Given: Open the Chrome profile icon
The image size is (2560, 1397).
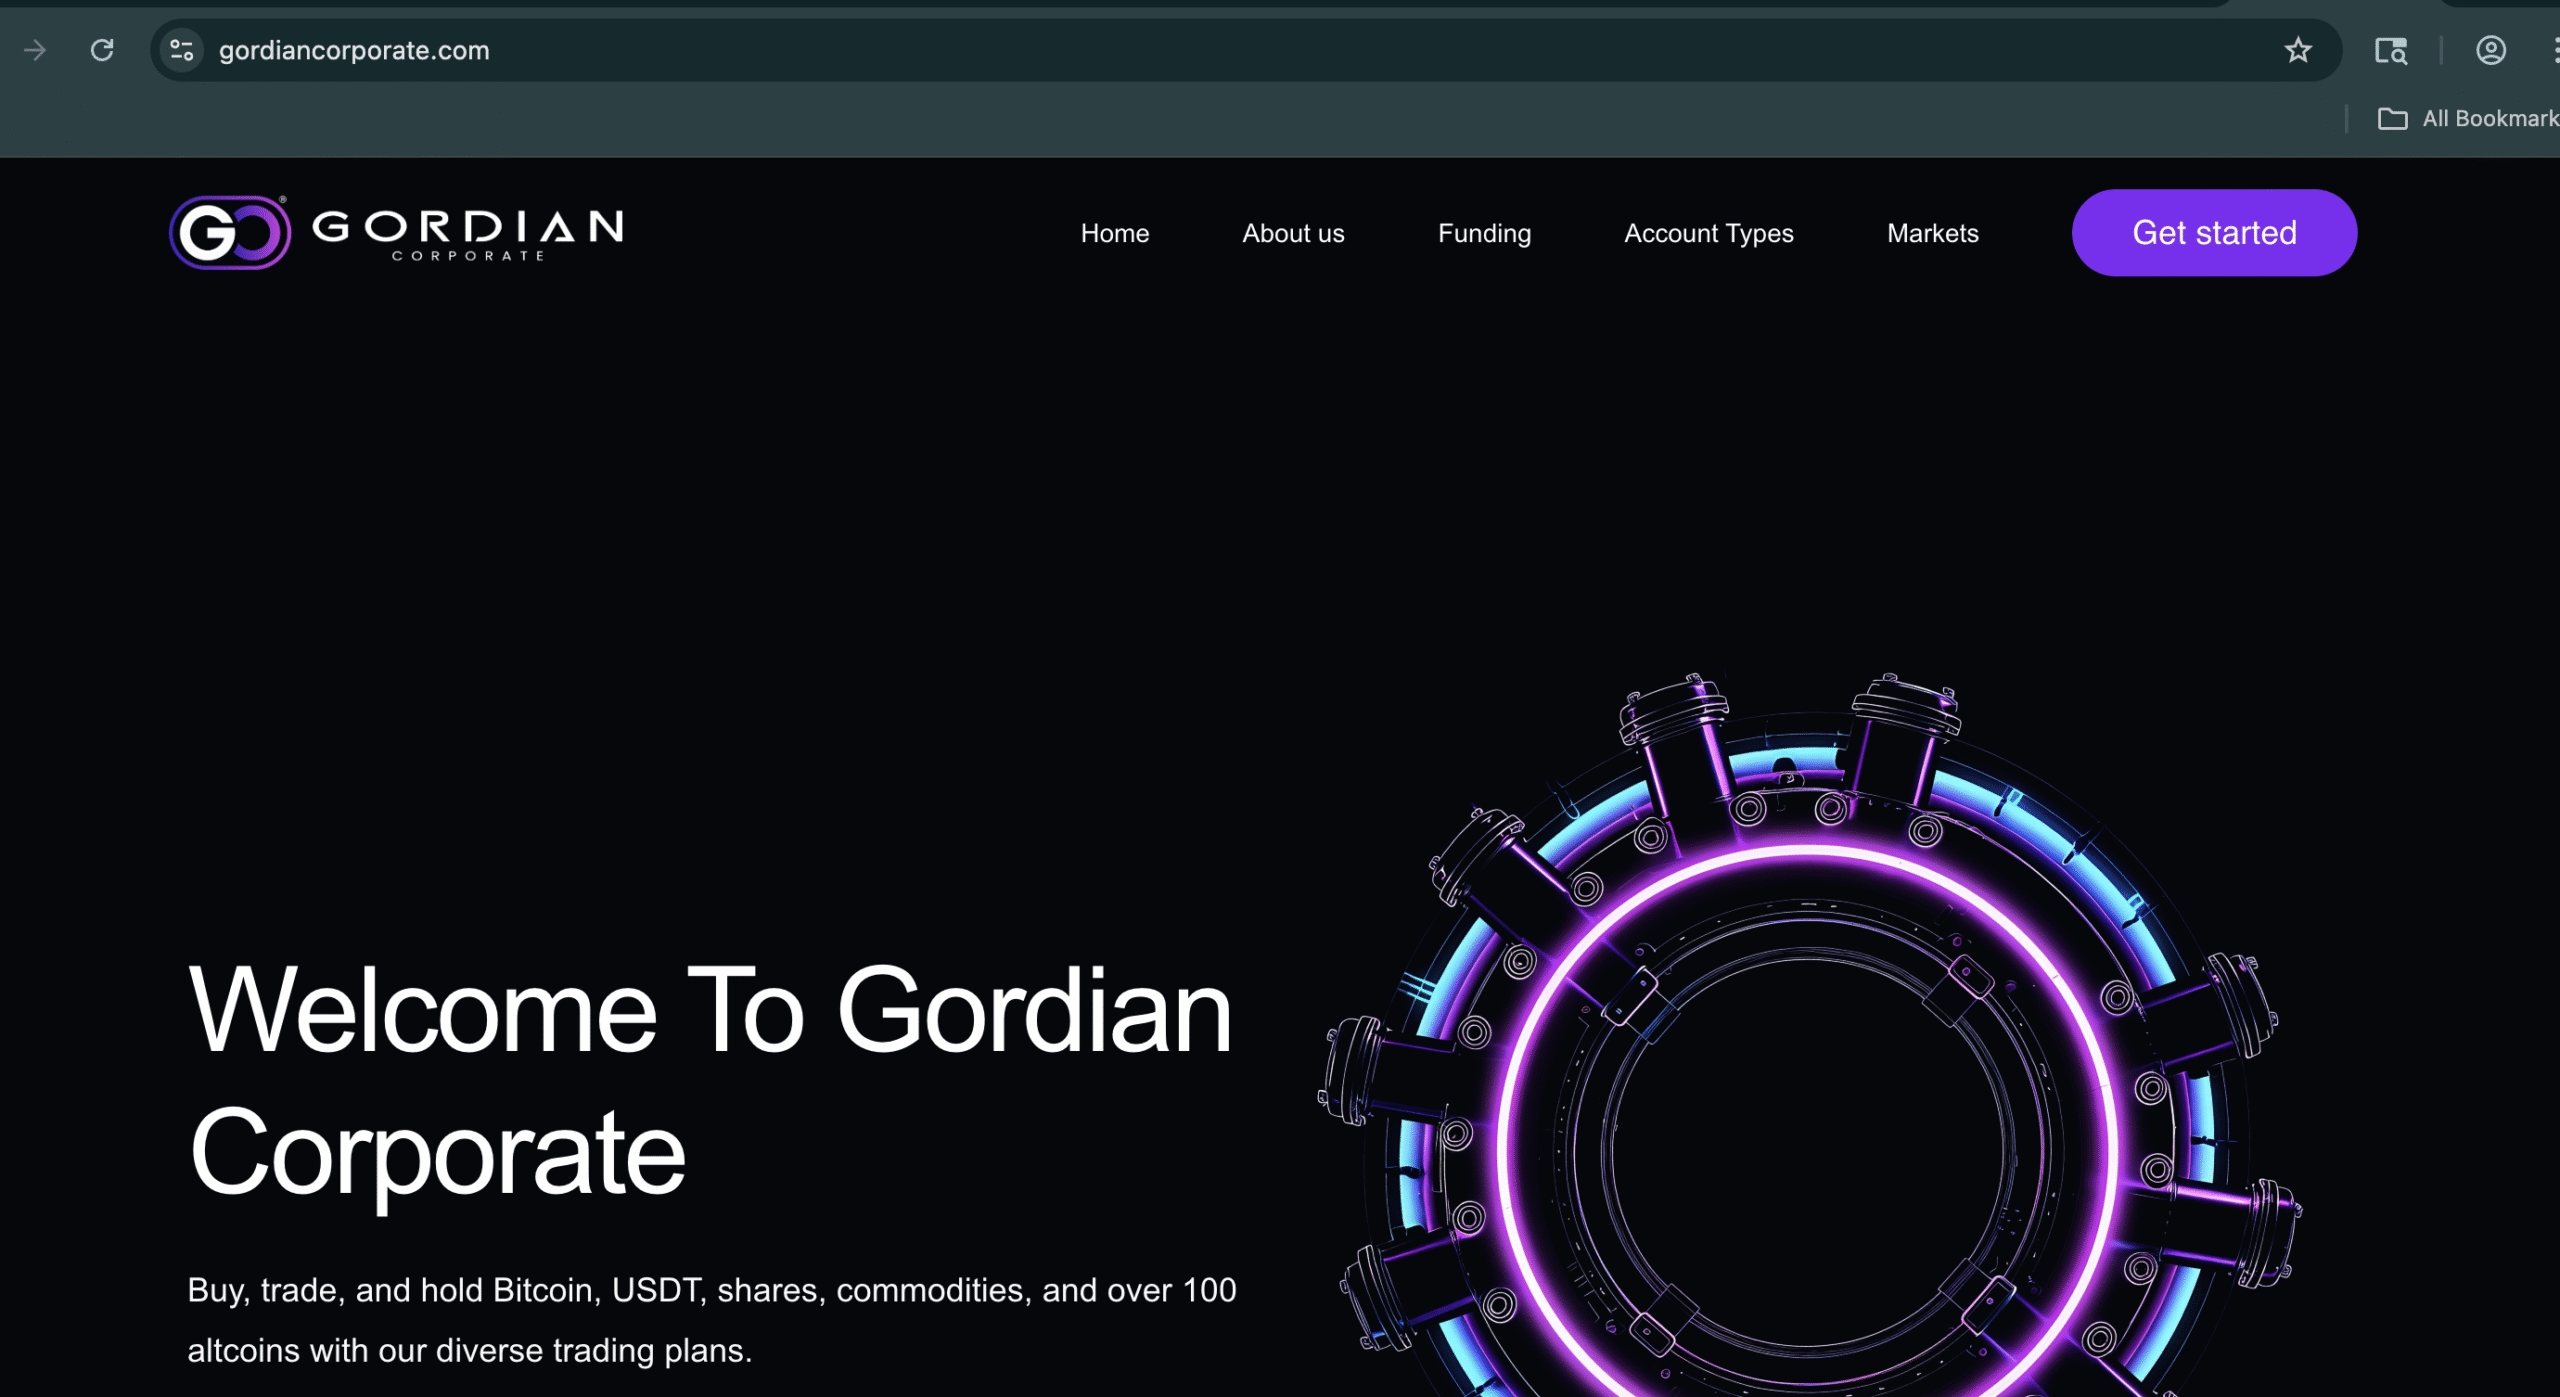Looking at the screenshot, I should pos(2490,50).
